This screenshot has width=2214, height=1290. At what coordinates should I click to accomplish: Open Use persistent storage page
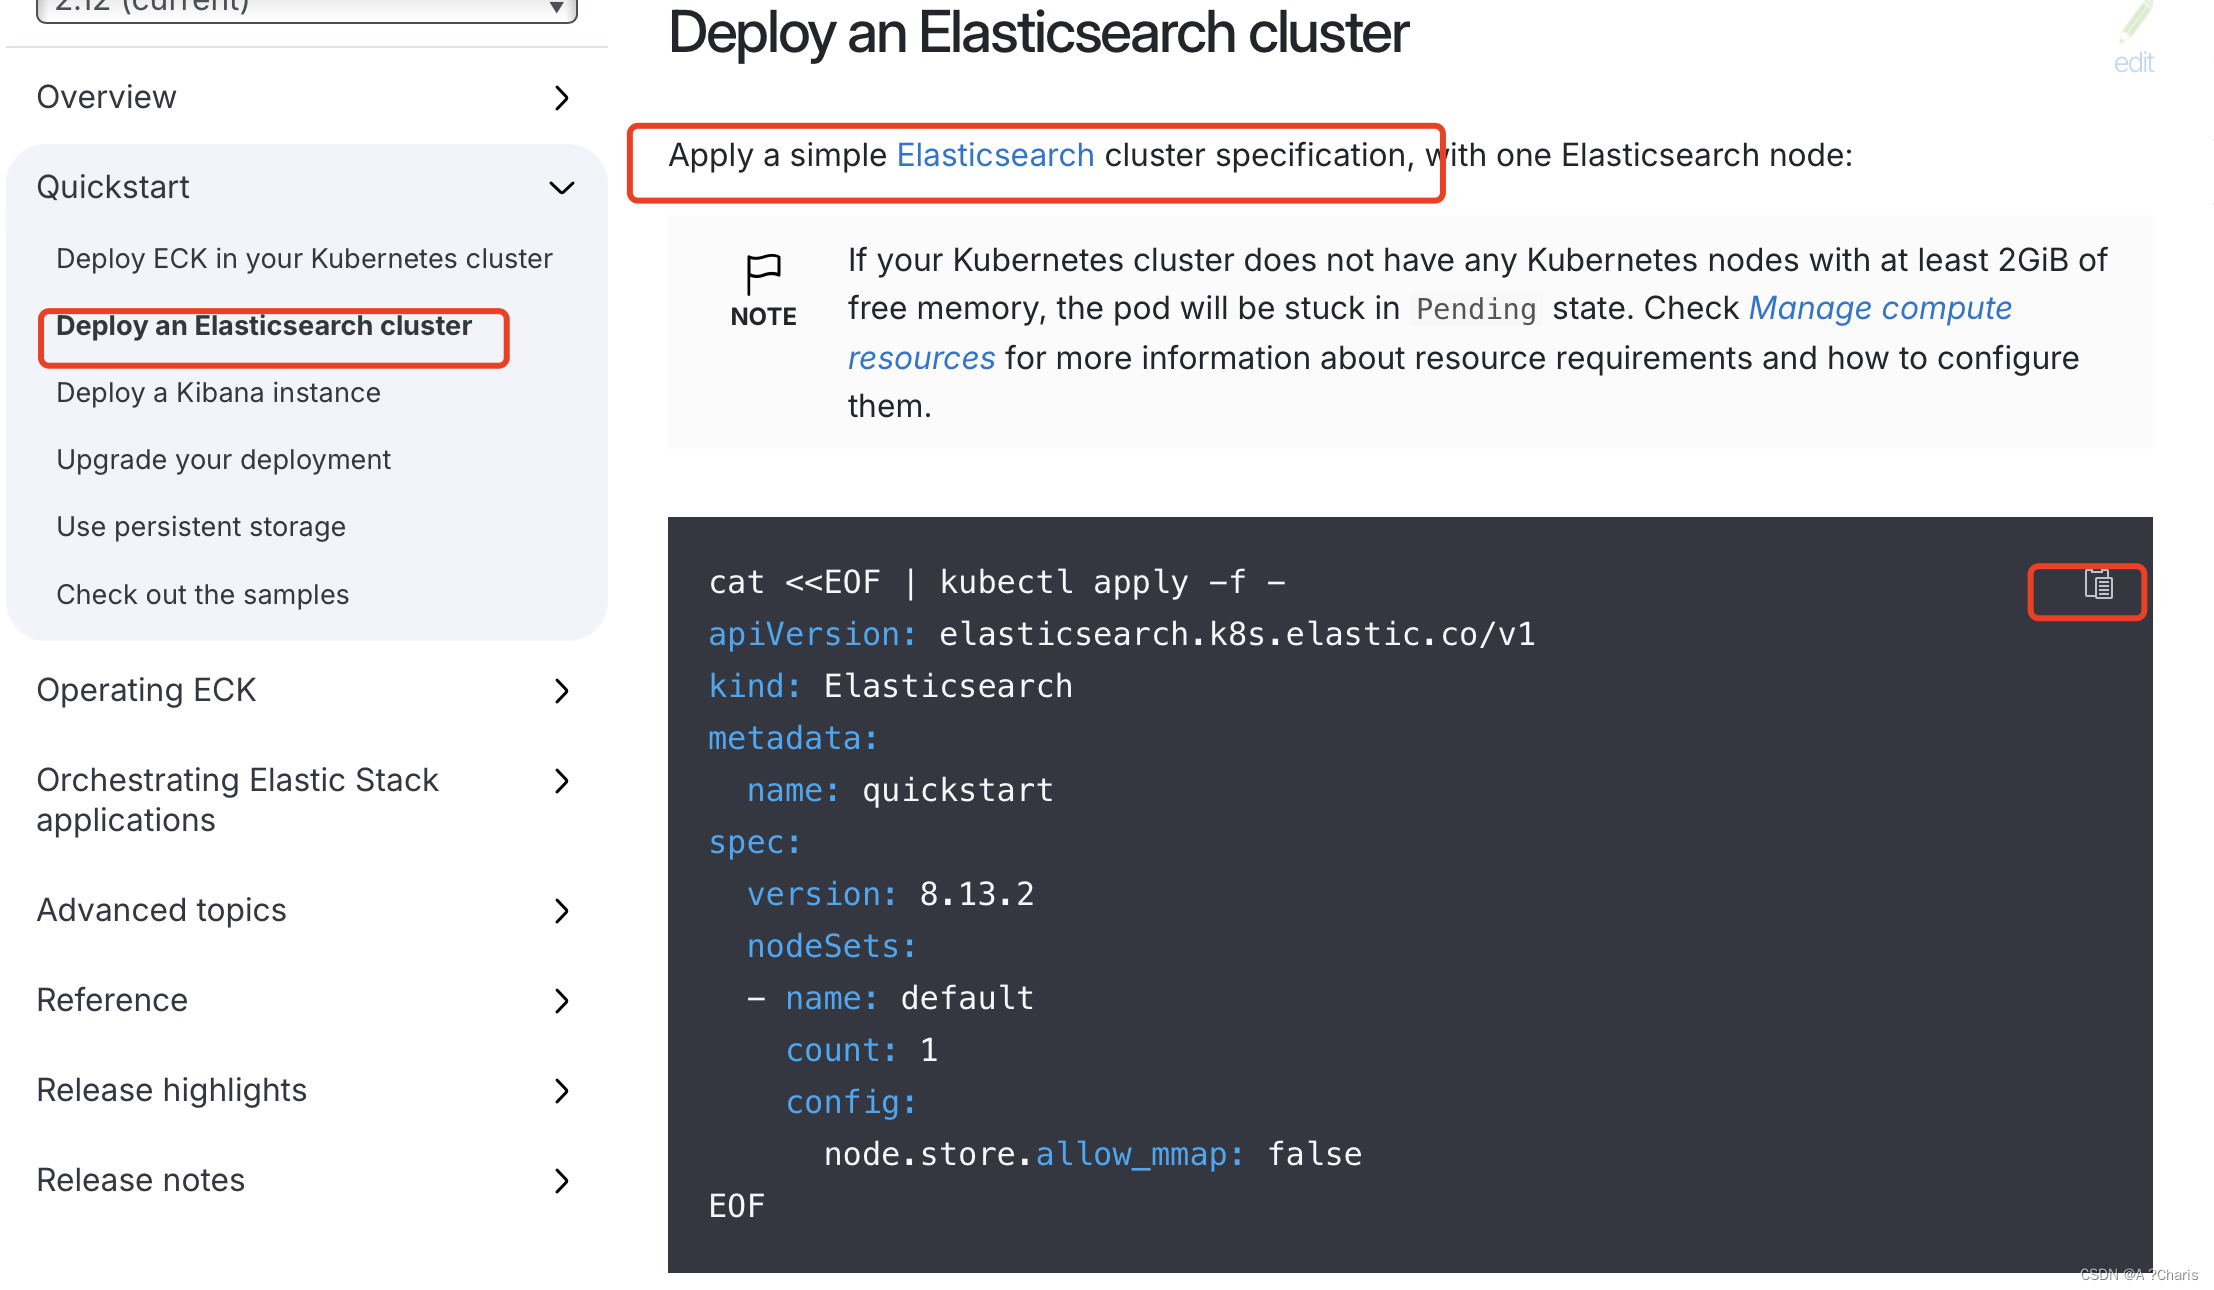point(201,527)
